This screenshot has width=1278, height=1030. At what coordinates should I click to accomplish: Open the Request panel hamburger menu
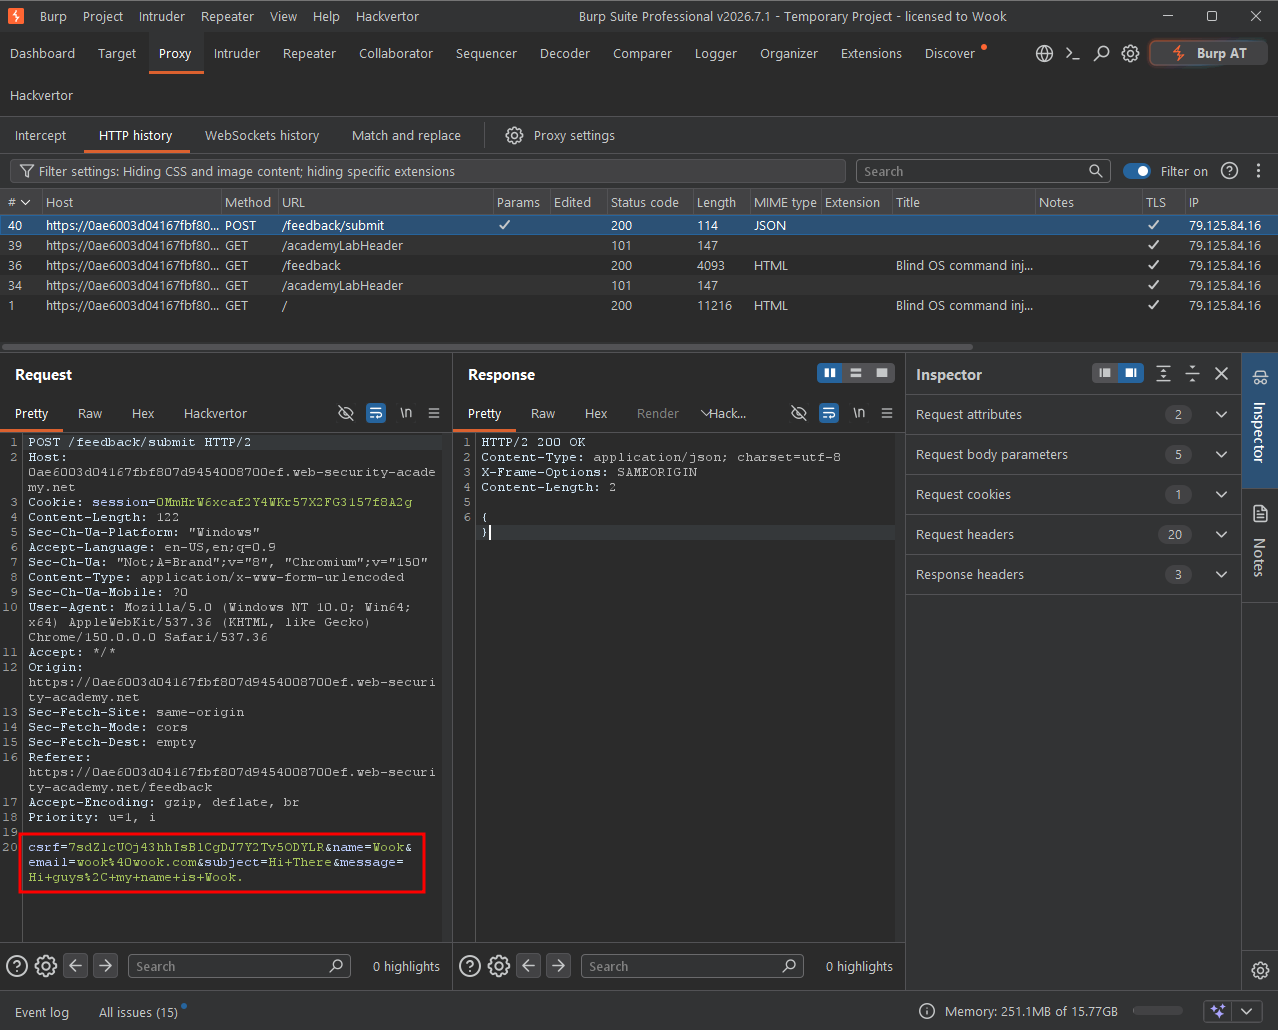(x=434, y=413)
